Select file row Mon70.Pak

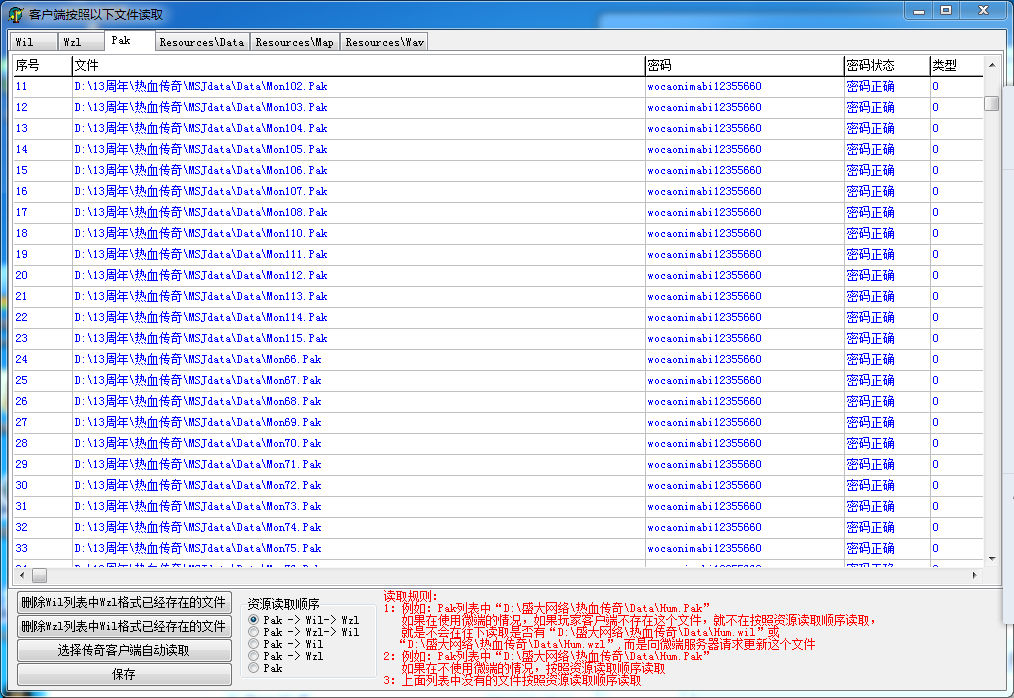498,444
